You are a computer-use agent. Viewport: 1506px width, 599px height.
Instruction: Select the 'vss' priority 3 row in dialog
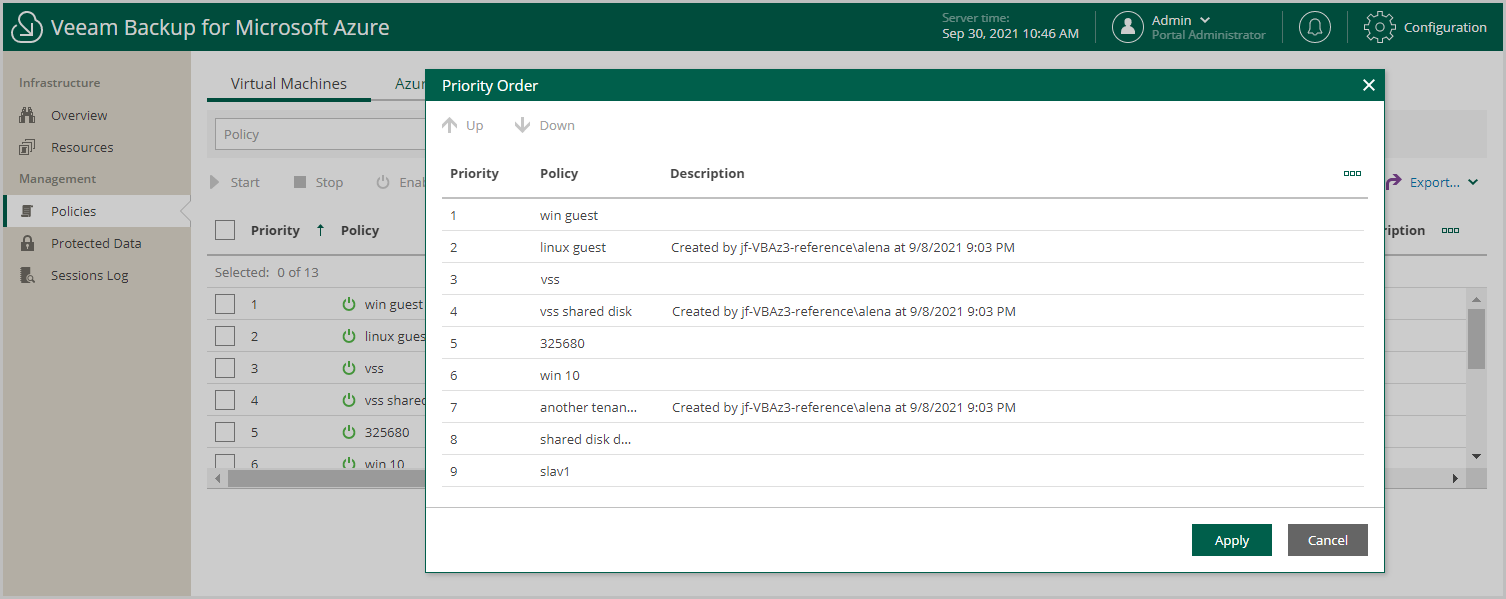pos(903,279)
